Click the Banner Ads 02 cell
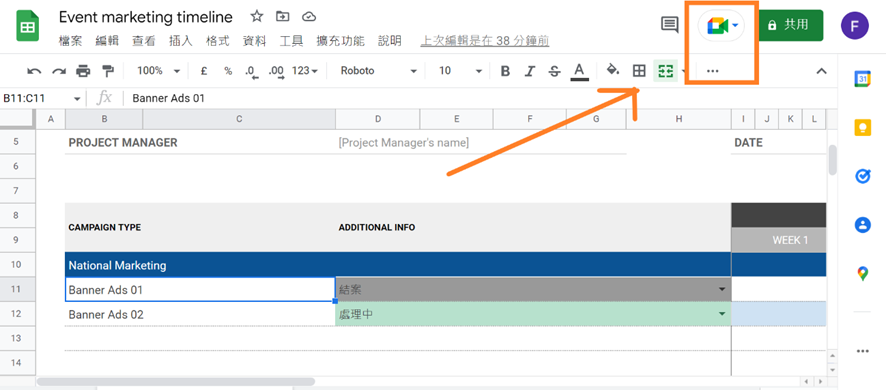 pos(200,314)
